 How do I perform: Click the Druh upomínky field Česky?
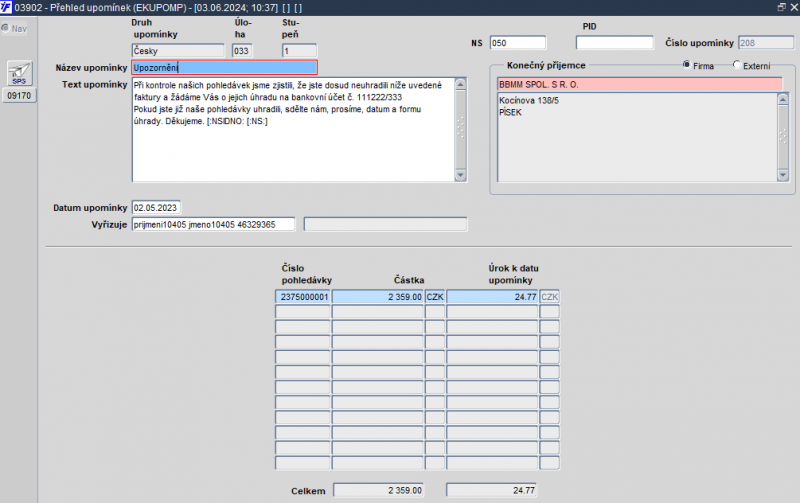click(178, 51)
